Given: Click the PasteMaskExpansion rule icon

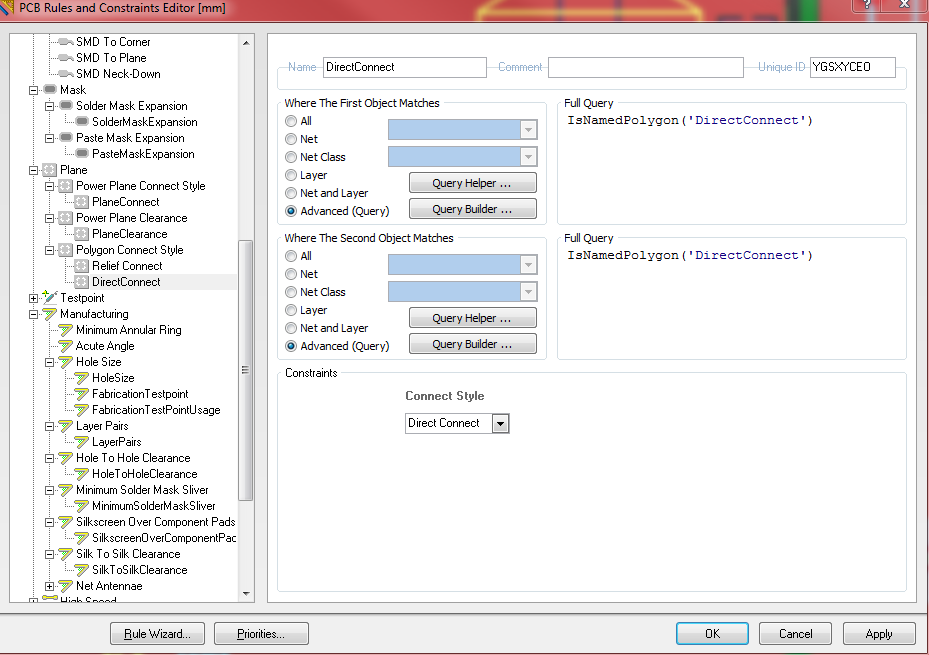Looking at the screenshot, I should pyautogui.click(x=82, y=153).
